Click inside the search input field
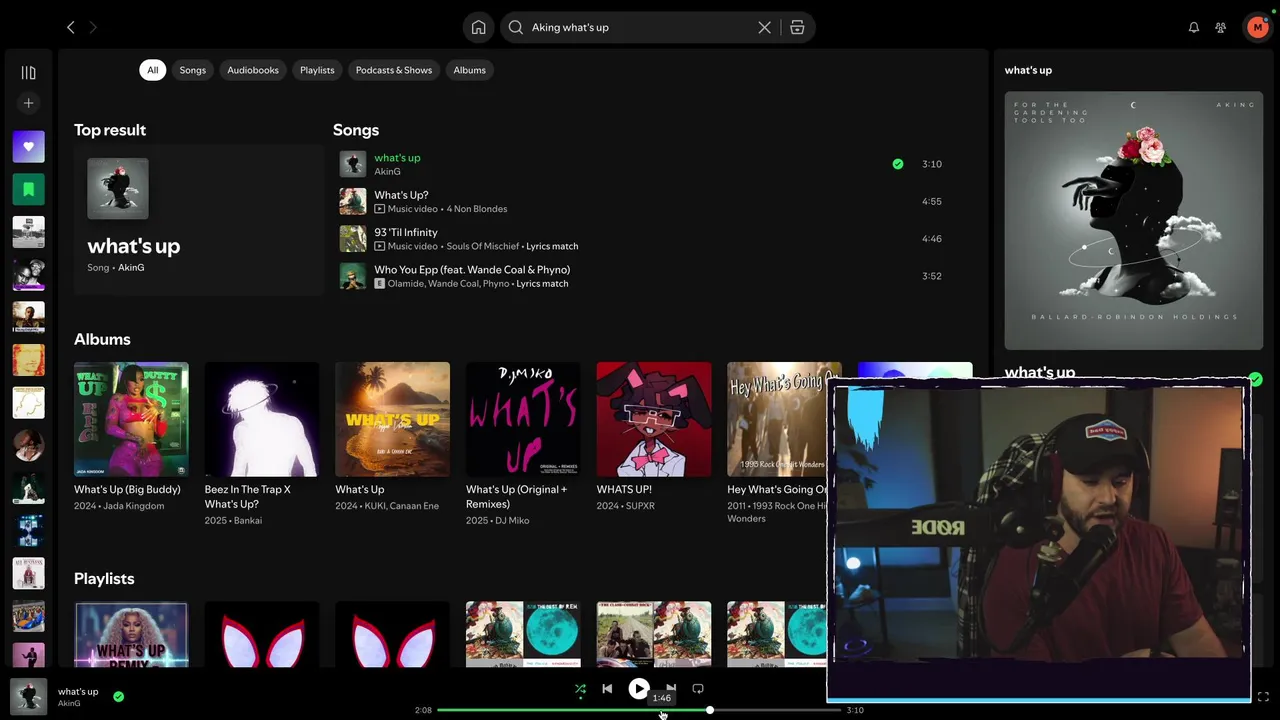Screen dimensions: 1280x720 click(640, 28)
